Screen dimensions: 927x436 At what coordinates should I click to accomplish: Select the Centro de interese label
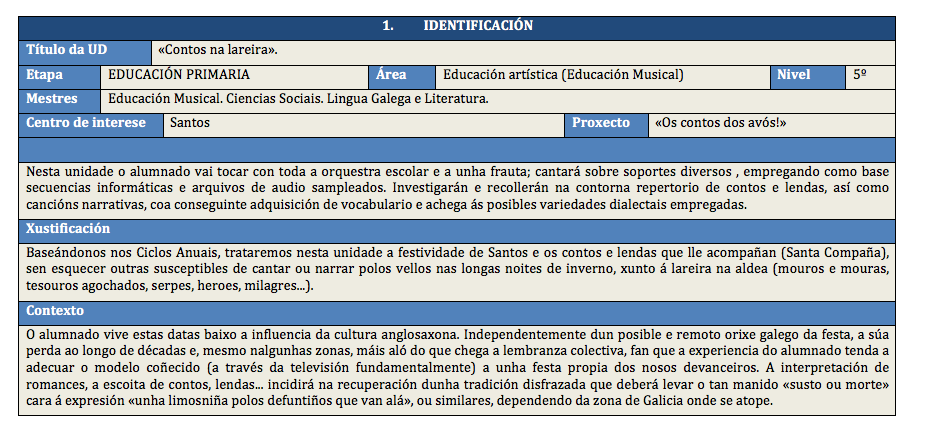[91, 124]
